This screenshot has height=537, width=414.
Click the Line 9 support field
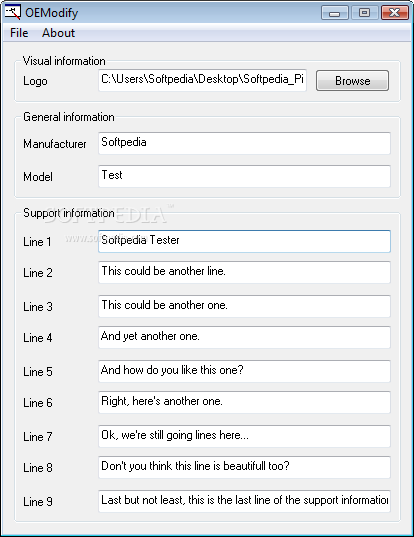tap(244, 501)
